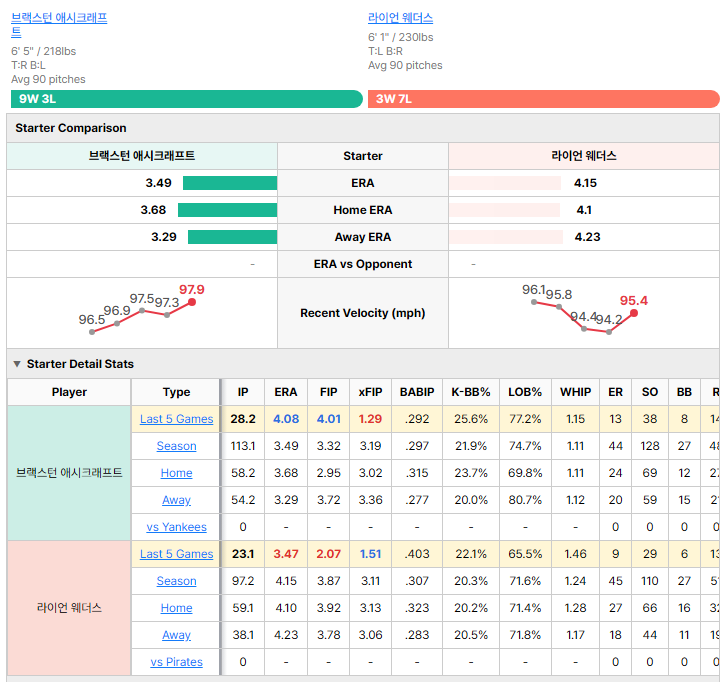Open Home split for 라이언 웨더스

pyautogui.click(x=176, y=608)
